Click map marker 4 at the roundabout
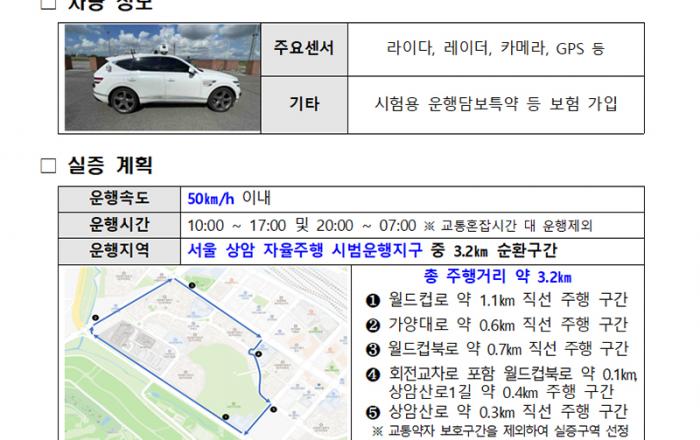The image size is (700, 440). 256,352
